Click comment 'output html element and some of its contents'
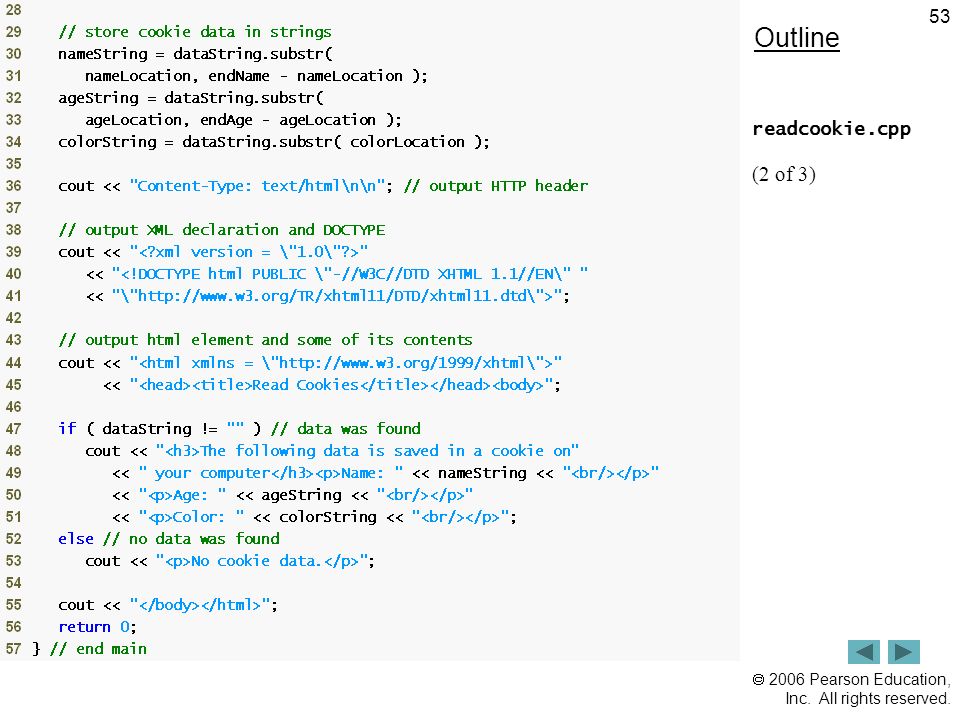The width and height of the screenshot is (960, 720). [265, 340]
